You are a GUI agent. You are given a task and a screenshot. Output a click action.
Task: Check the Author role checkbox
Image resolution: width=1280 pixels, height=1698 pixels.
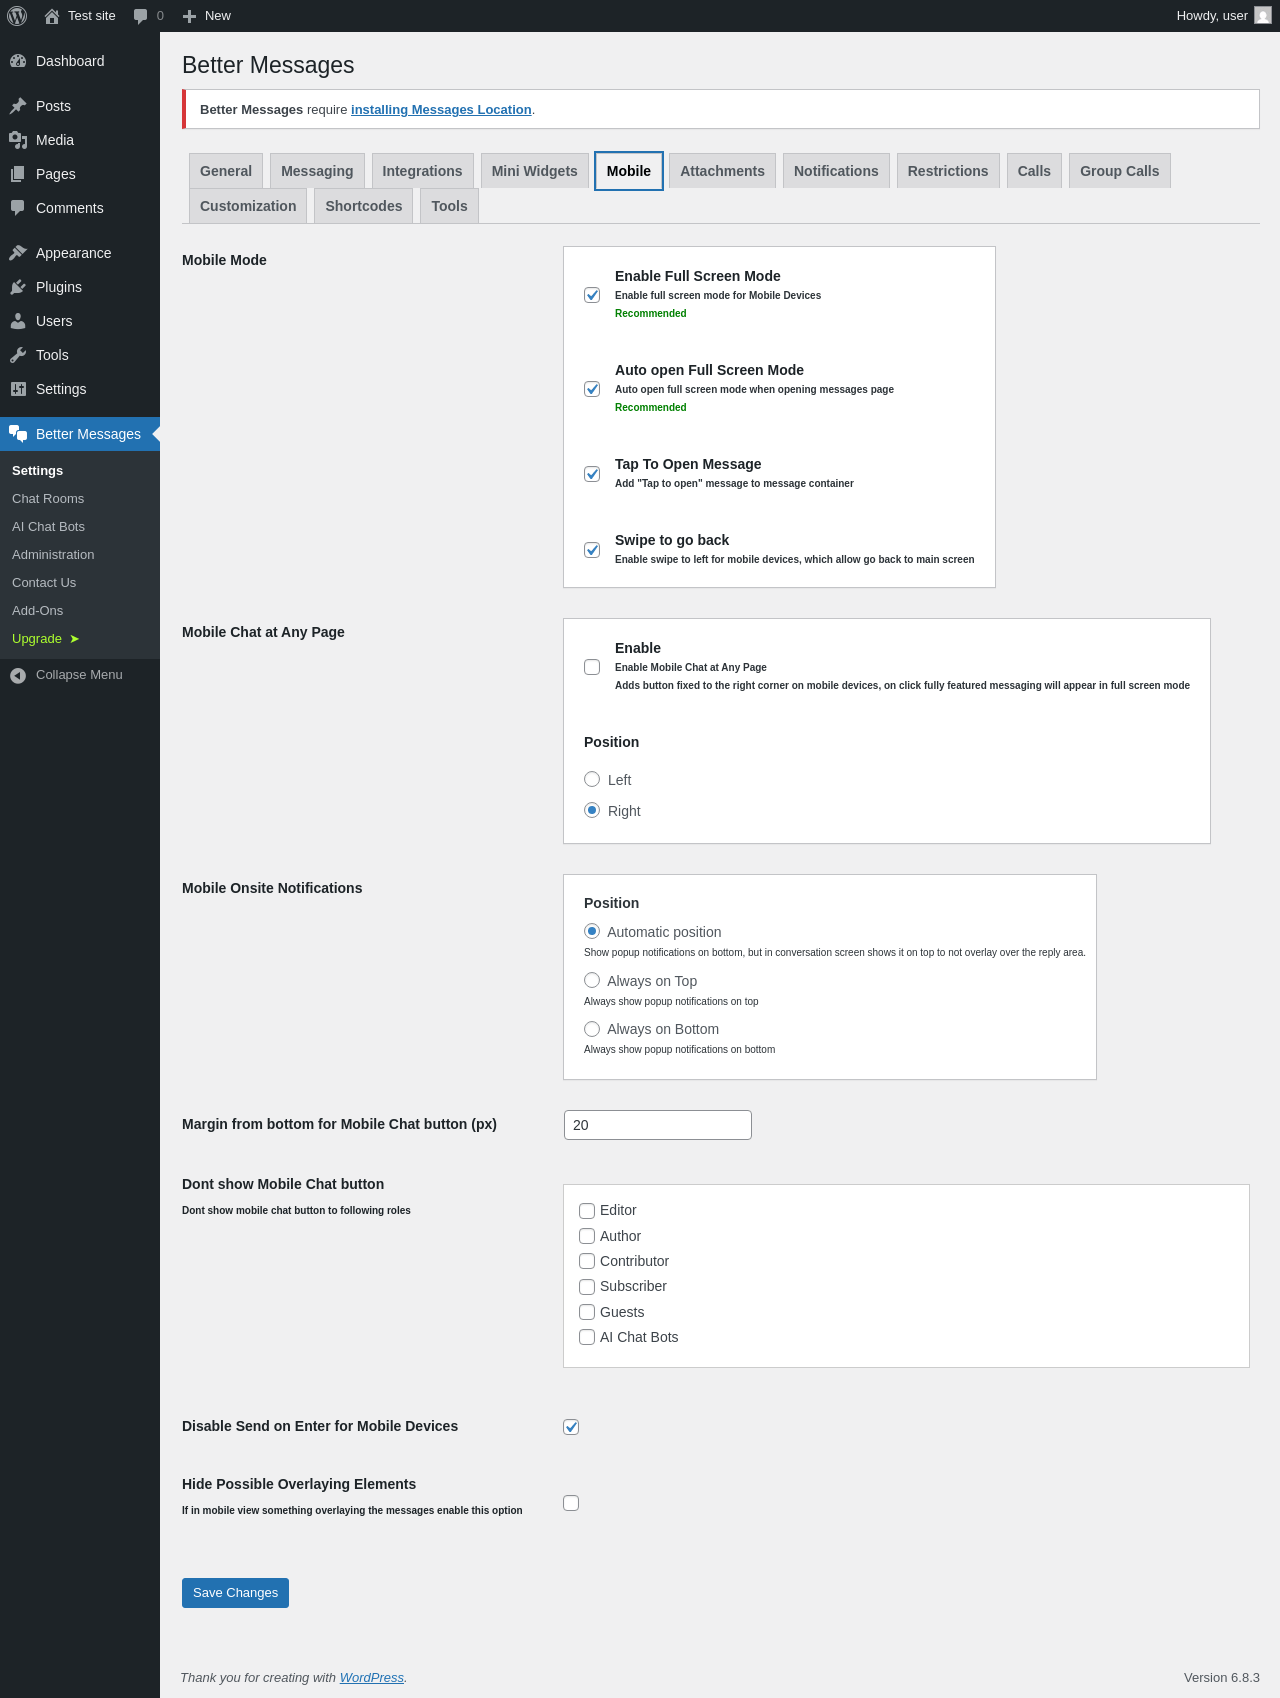click(587, 1236)
